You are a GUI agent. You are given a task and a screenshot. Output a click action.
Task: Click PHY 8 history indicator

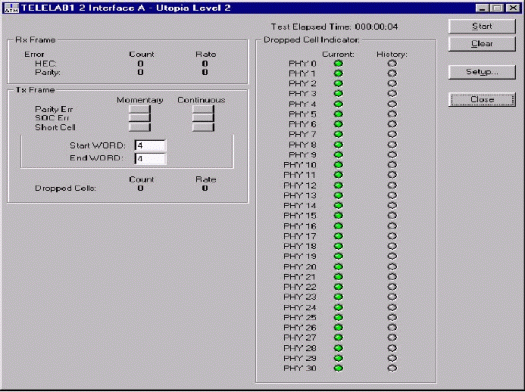392,145
